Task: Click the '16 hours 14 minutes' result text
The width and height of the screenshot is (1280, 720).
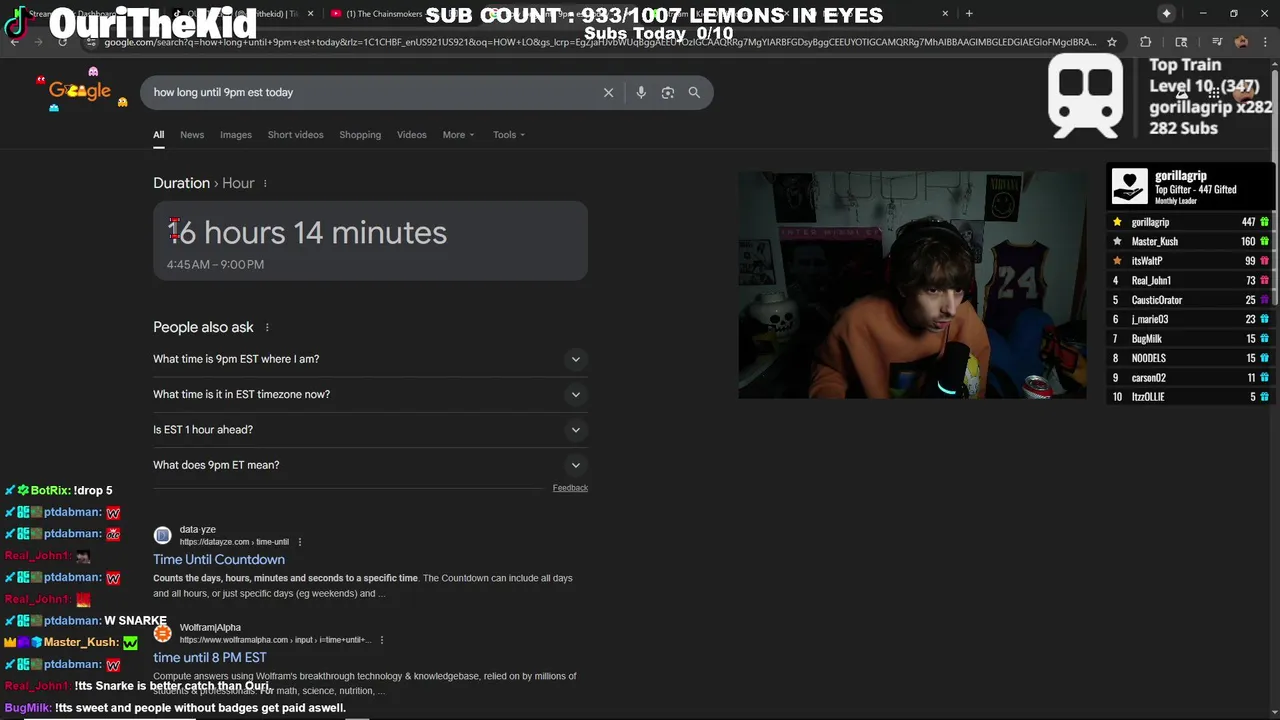Action: click(307, 232)
